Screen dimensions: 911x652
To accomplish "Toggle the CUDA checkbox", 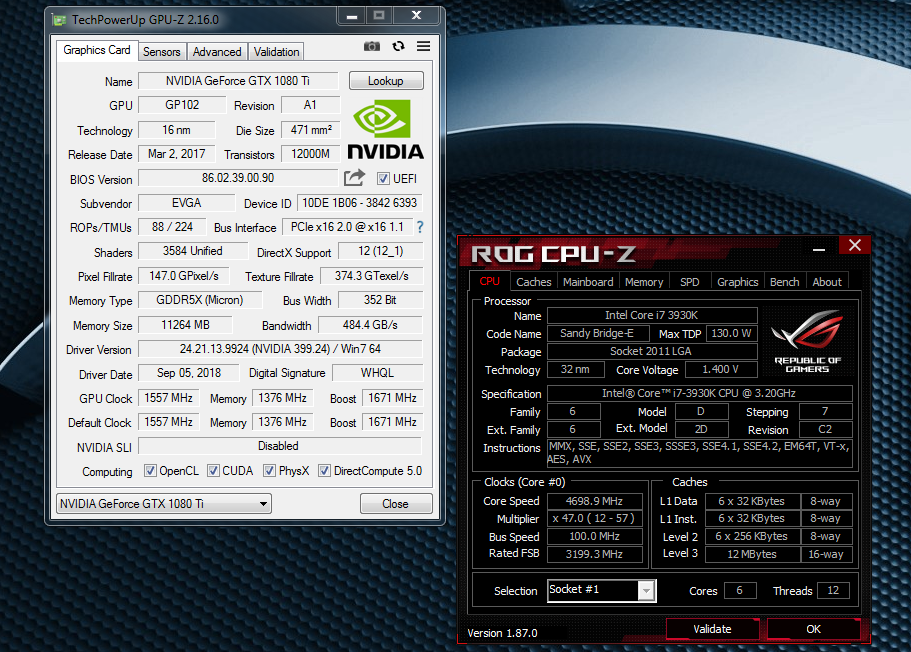I will [x=213, y=471].
